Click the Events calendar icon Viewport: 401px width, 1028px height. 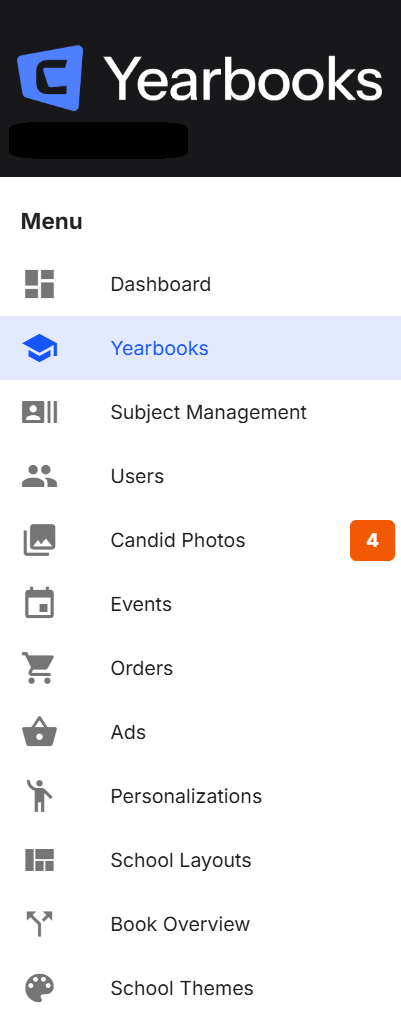(39, 604)
